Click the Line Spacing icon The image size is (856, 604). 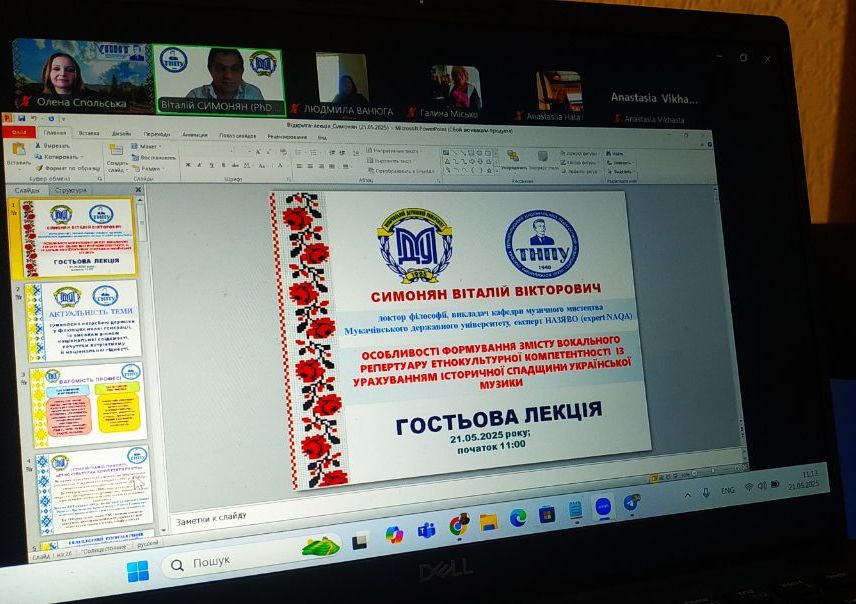pos(356,153)
